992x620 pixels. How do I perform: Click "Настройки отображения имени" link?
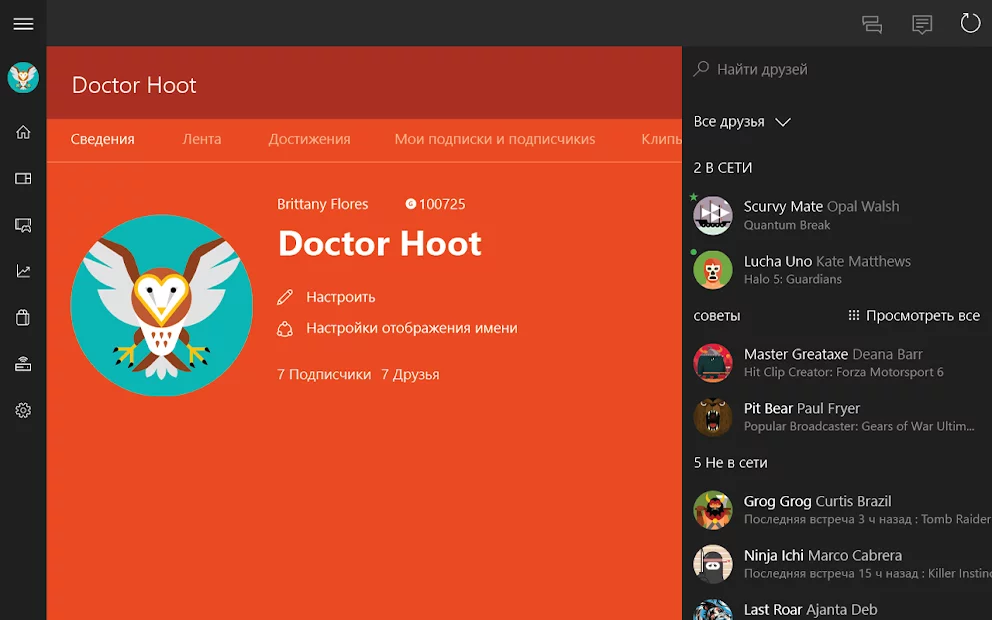411,328
